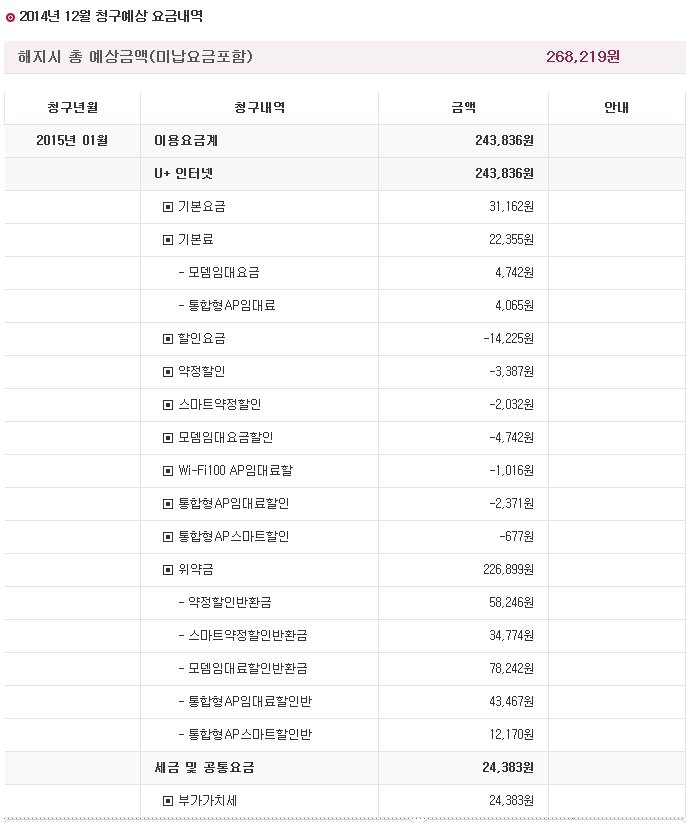Click the square icon beside Wi-Fi100 AP임대료할
The width and height of the screenshot is (687, 823).
(168, 471)
